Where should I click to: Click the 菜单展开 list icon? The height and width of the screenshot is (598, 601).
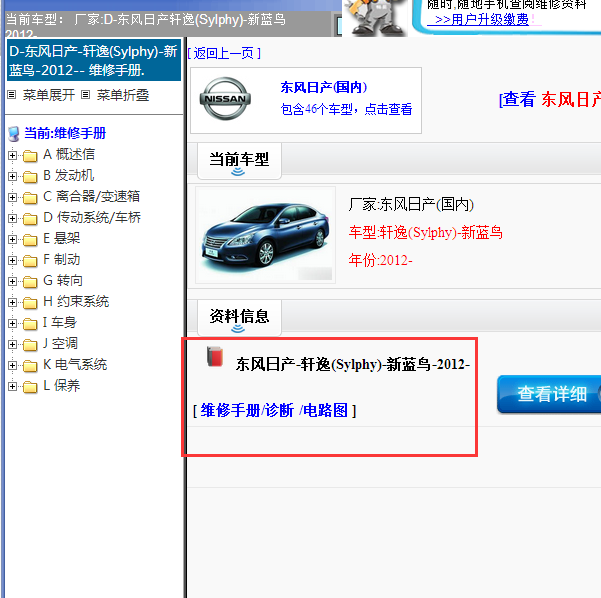click(x=12, y=94)
